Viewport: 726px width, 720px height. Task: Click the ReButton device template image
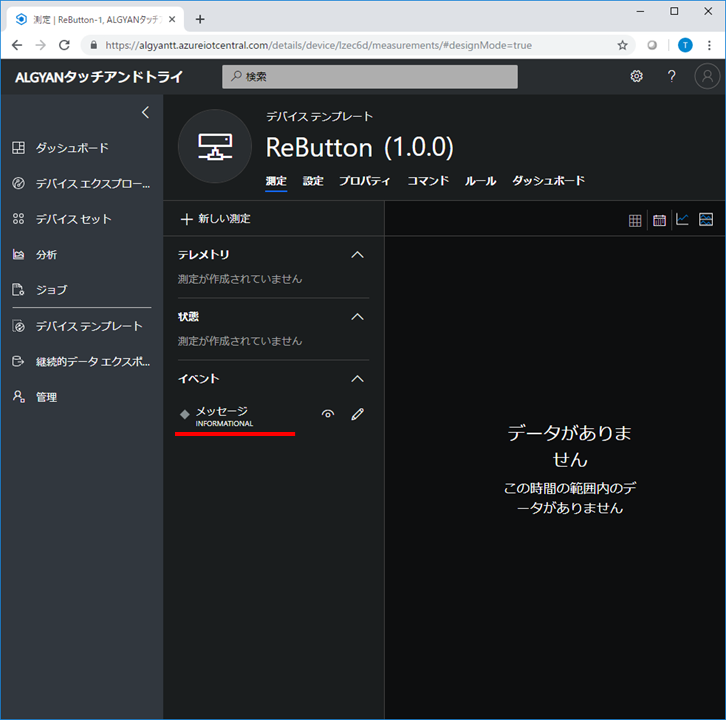pos(215,146)
